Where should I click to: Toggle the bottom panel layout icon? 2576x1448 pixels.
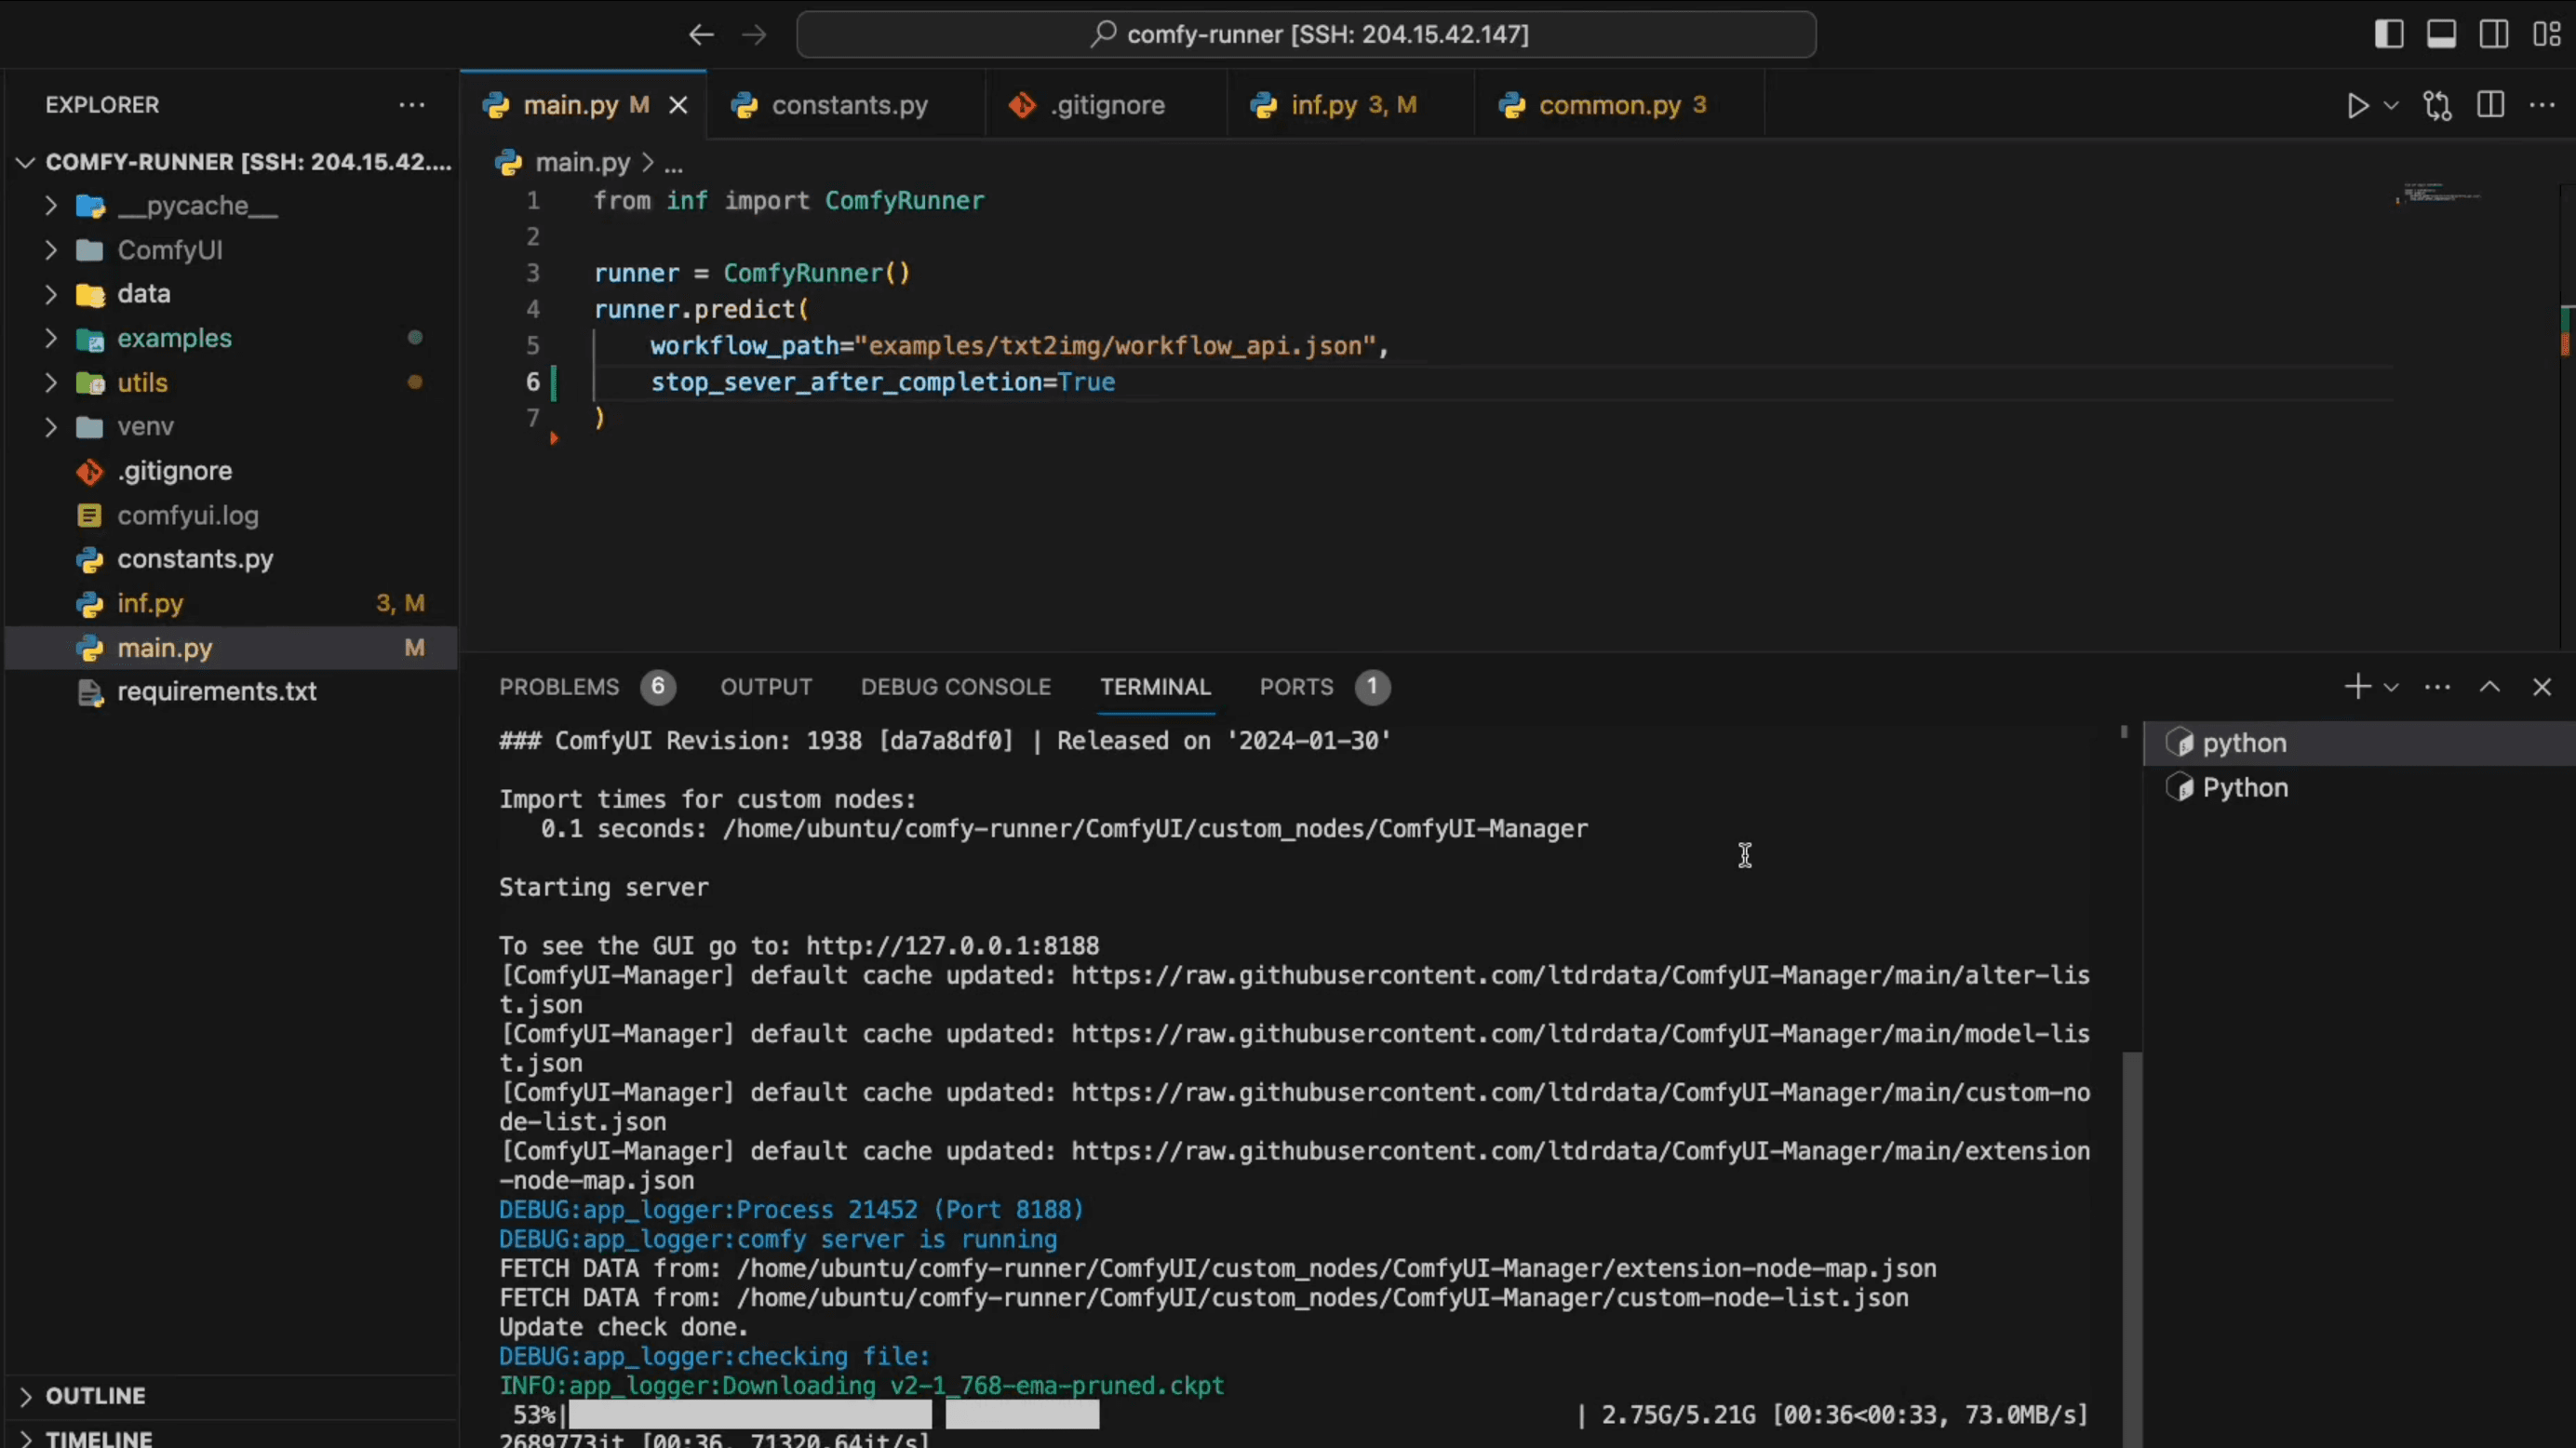2441,34
